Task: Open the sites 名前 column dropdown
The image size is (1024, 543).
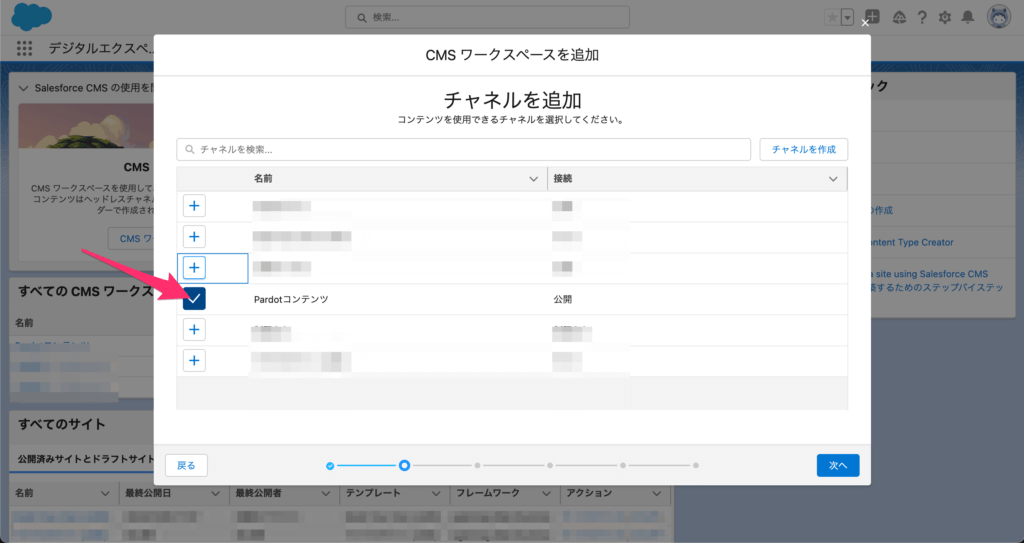Action: [105, 493]
